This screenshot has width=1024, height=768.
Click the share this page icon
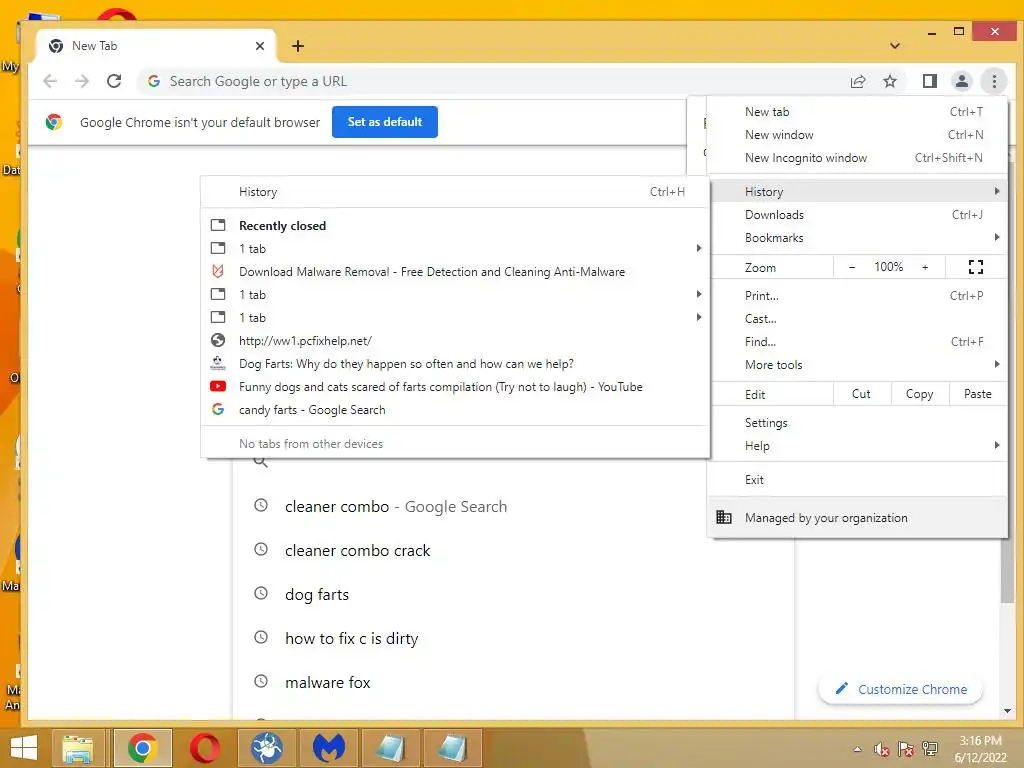coord(857,81)
